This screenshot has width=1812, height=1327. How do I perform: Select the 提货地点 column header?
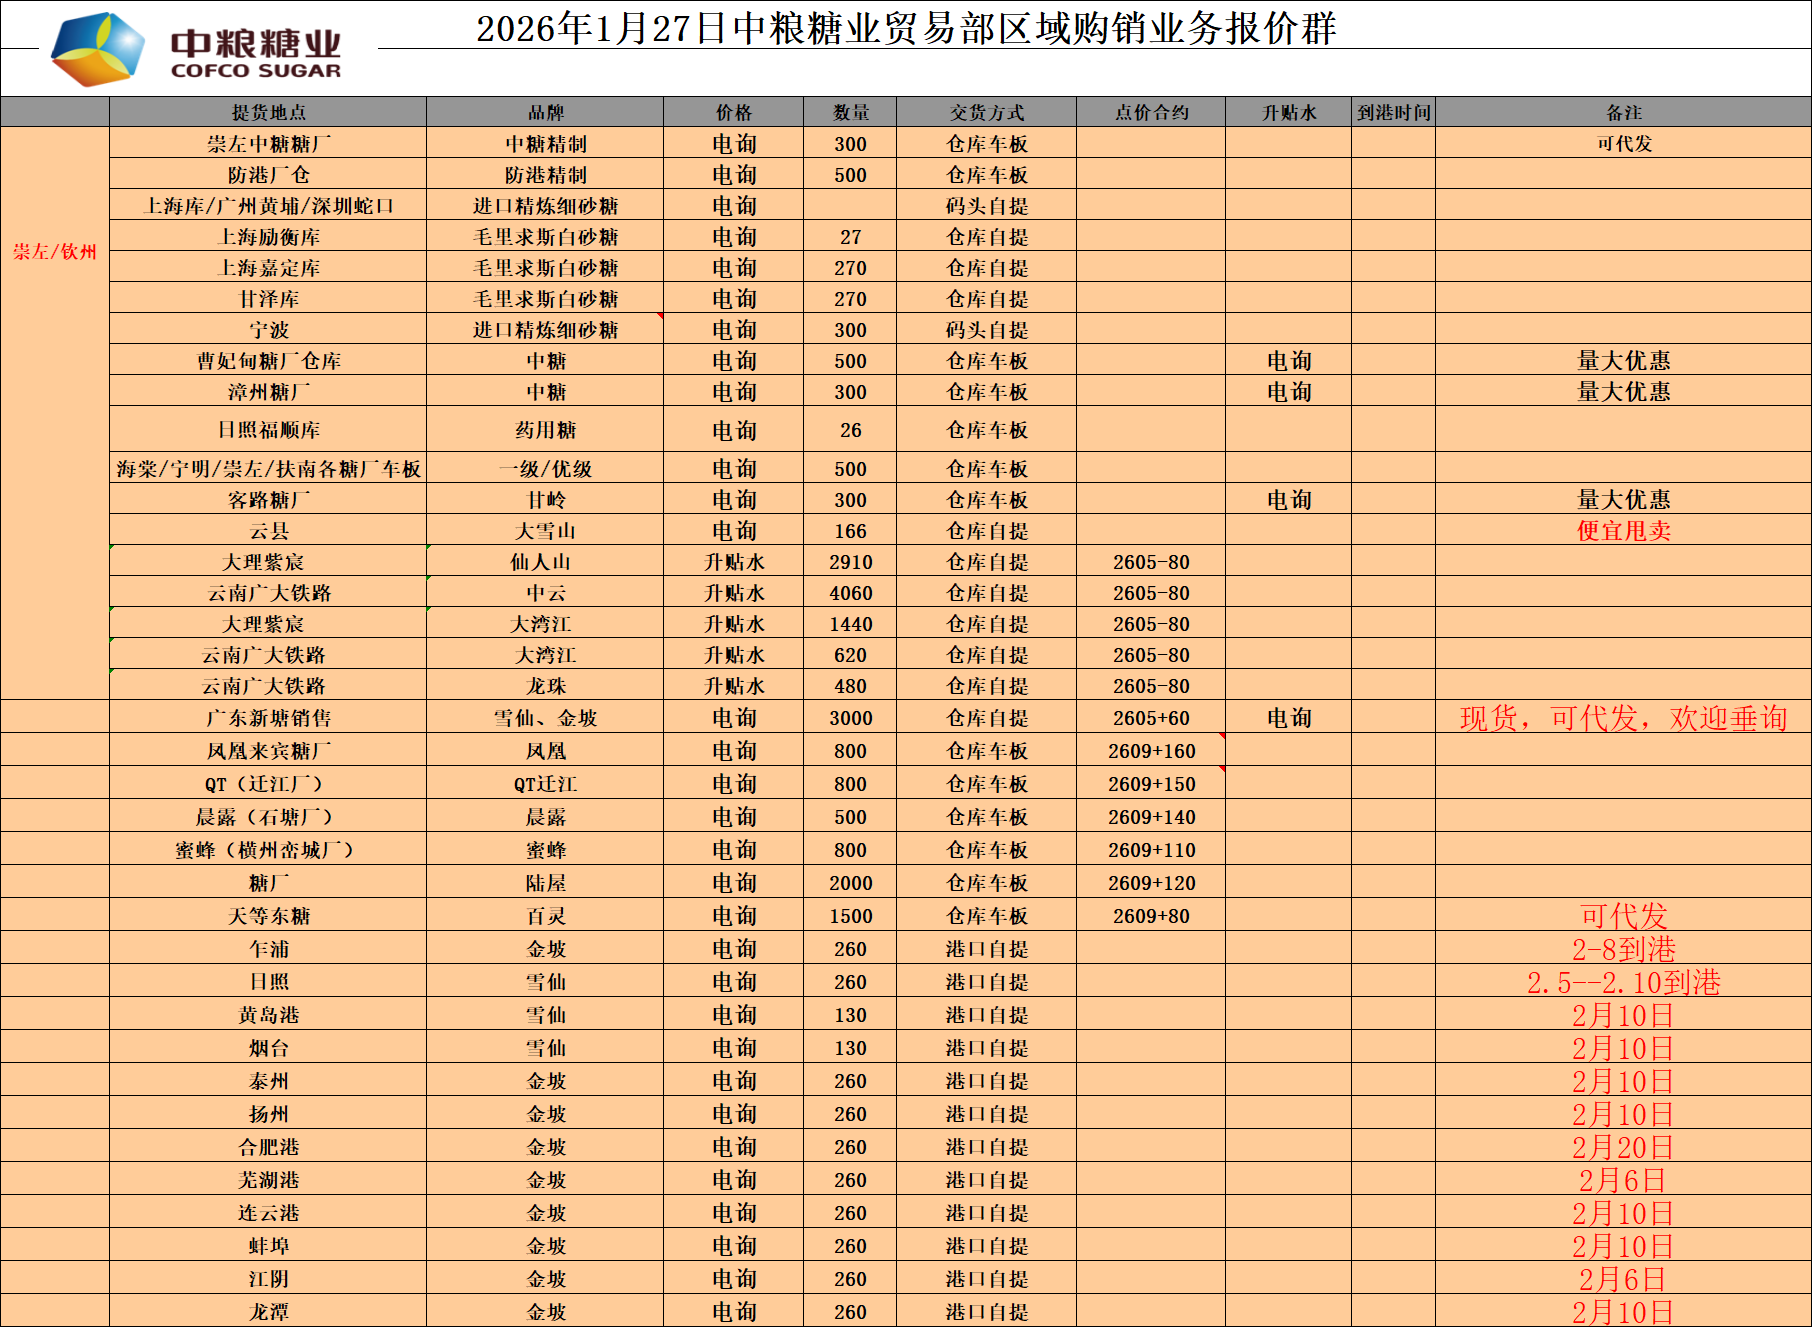[x=268, y=112]
